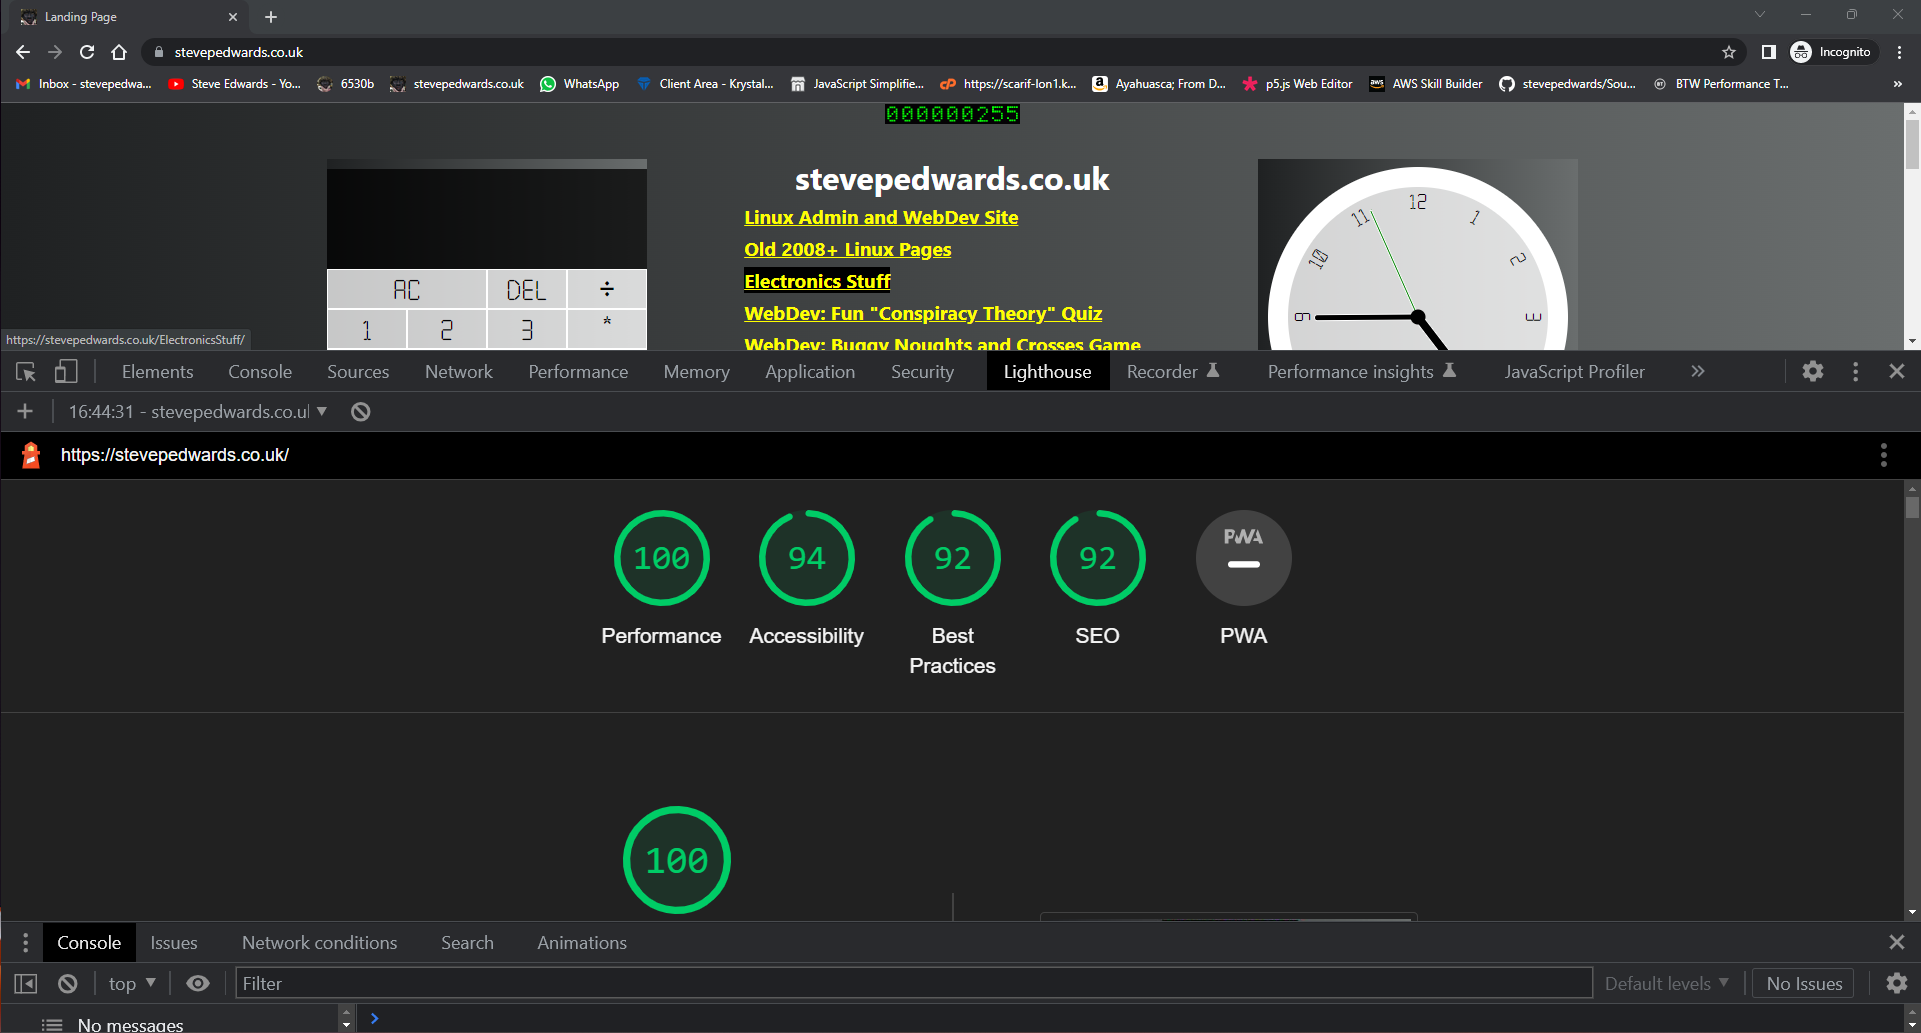
Task: Toggle the console sidebar panel
Action: (x=26, y=984)
